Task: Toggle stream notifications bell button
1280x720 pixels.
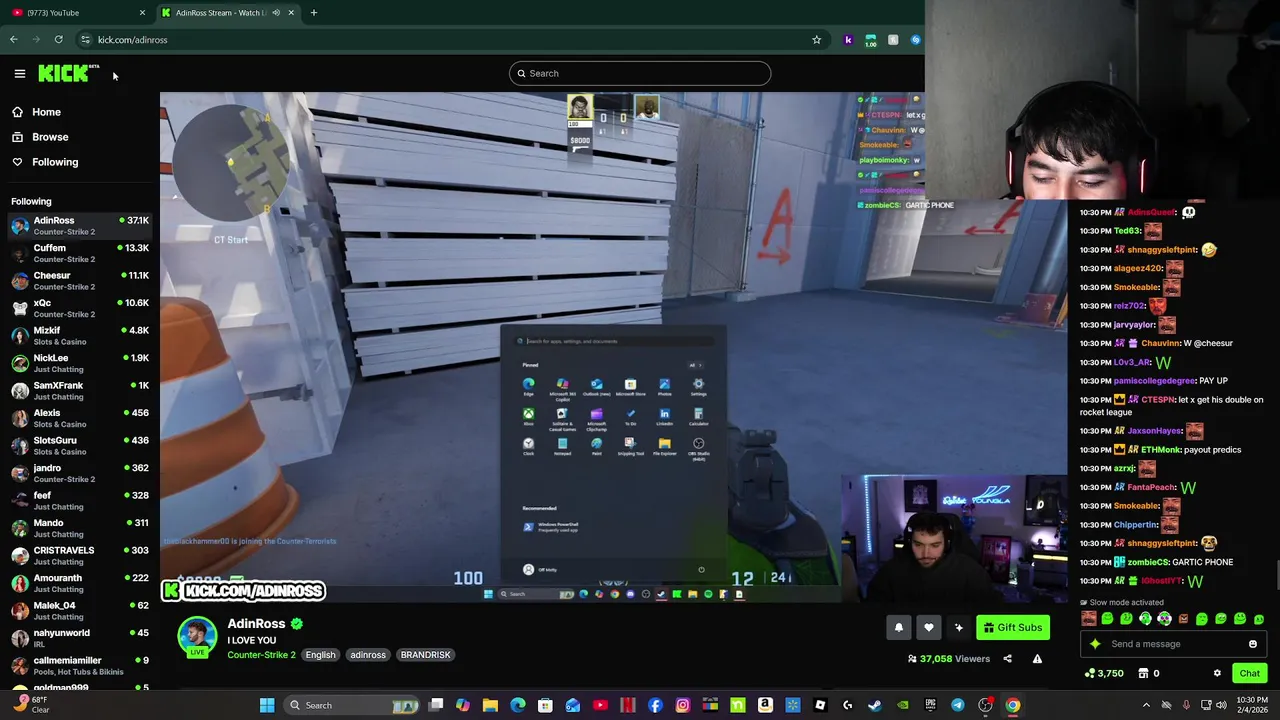Action: 898,627
